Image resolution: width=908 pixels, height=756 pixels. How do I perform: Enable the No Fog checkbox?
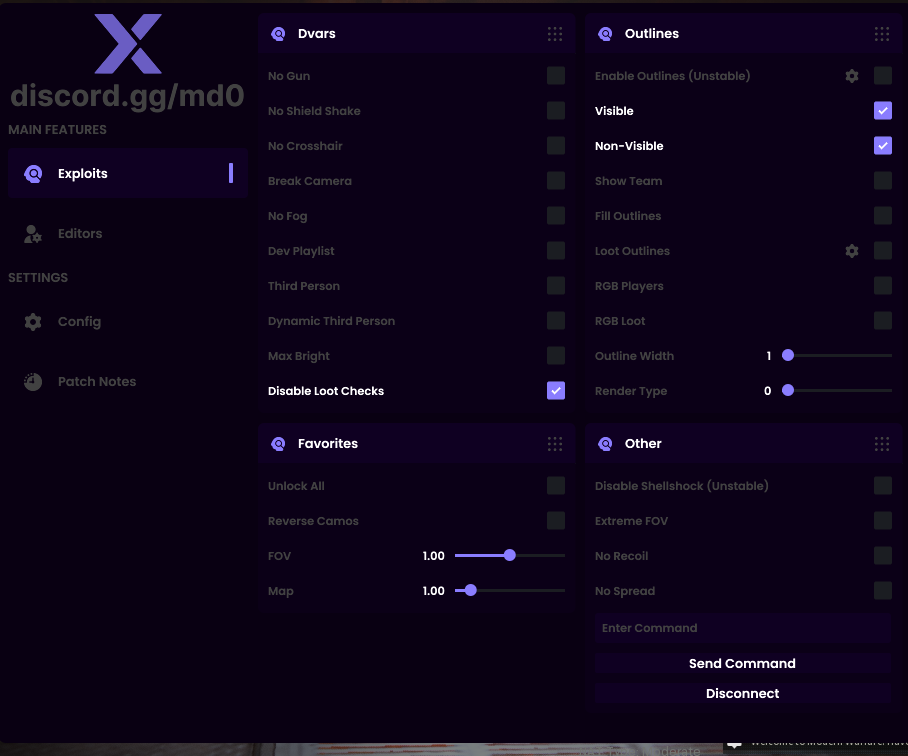point(556,215)
